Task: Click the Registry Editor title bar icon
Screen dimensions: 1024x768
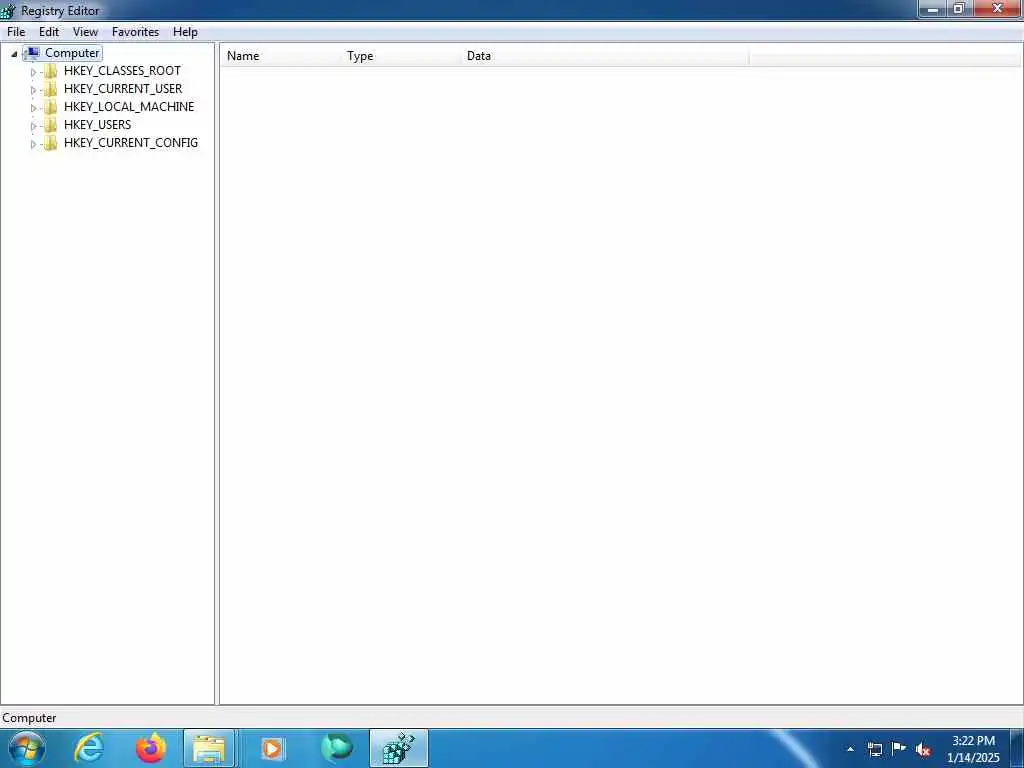Action: click(8, 10)
